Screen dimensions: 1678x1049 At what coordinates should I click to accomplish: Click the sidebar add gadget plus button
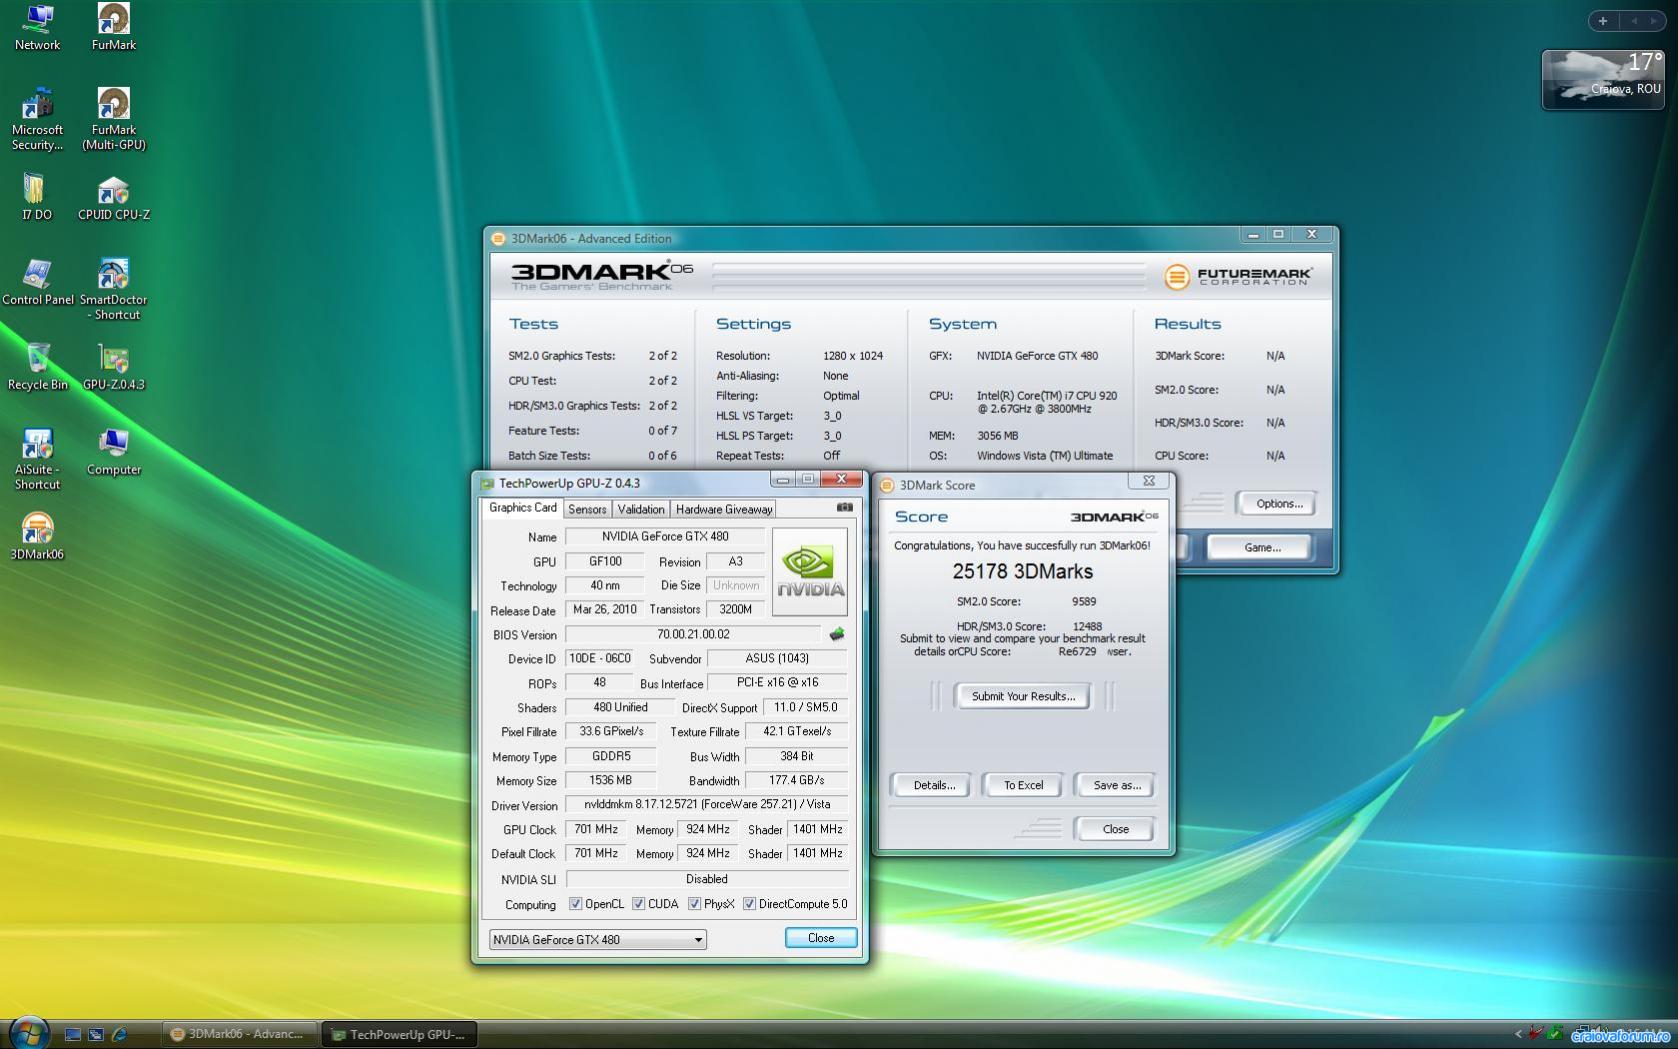pos(1603,20)
